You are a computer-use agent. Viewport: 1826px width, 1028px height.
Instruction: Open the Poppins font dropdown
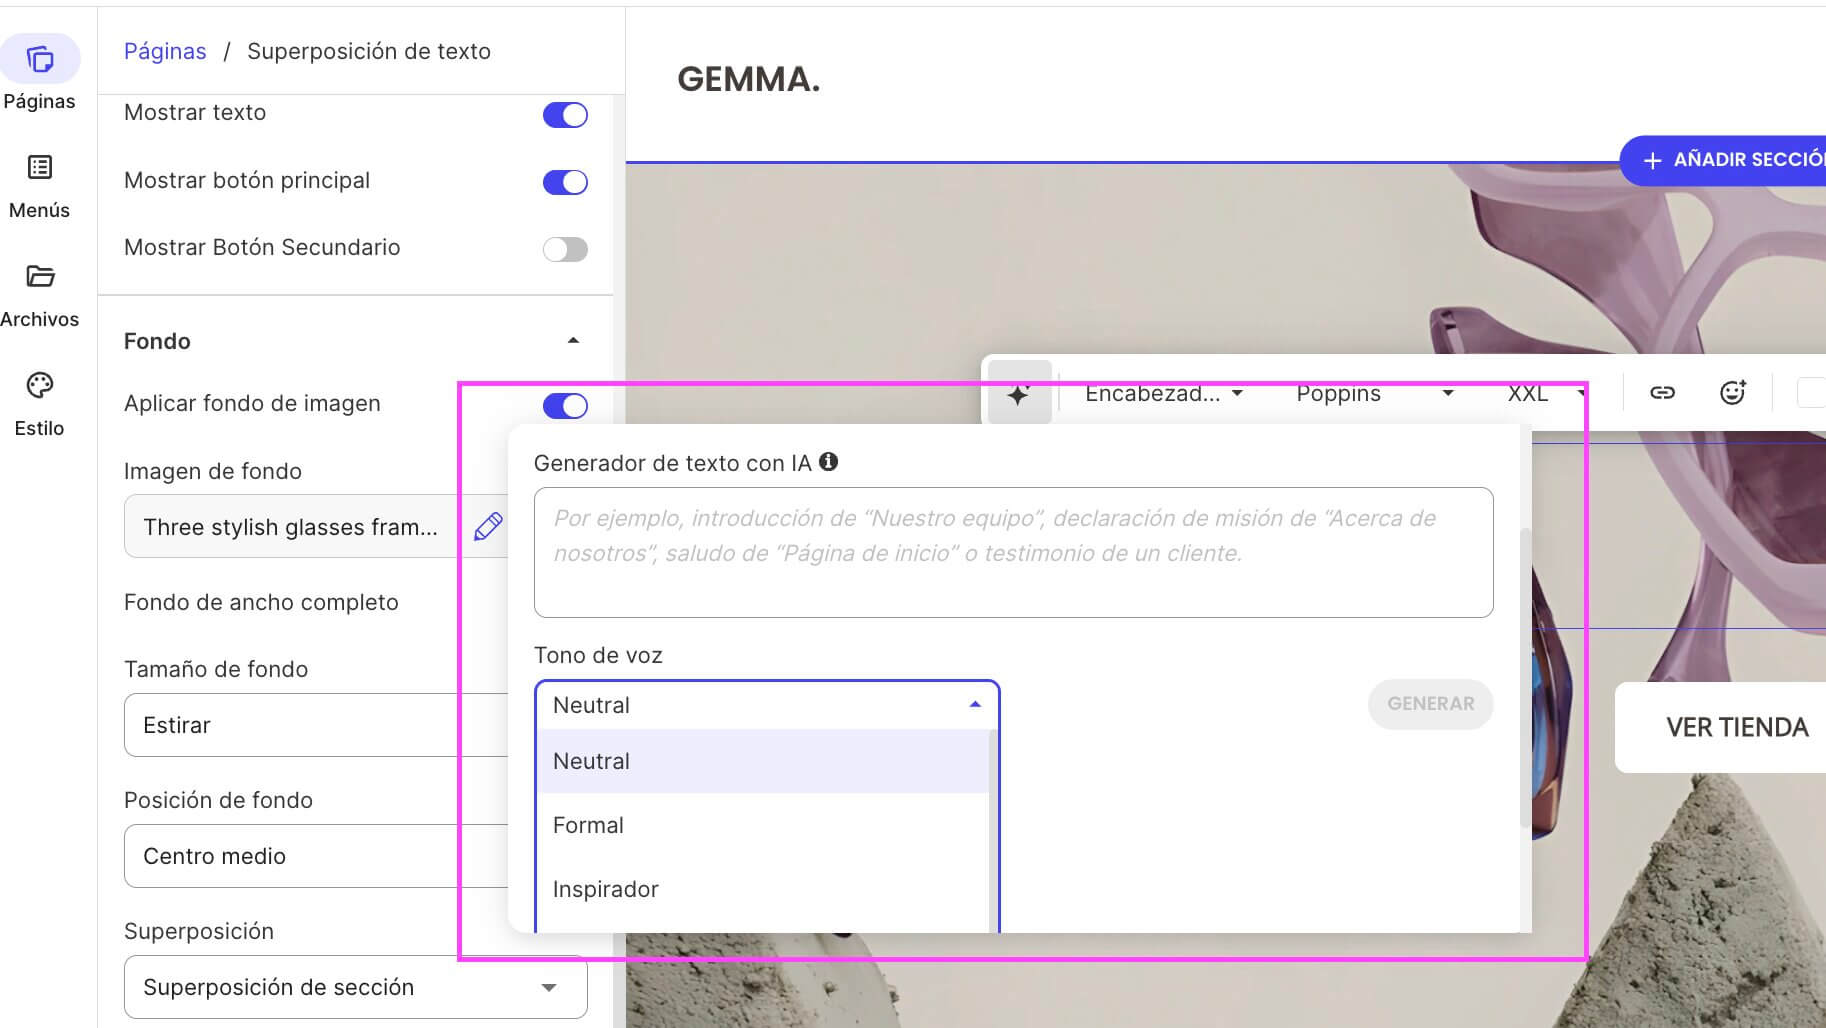(x=1376, y=393)
